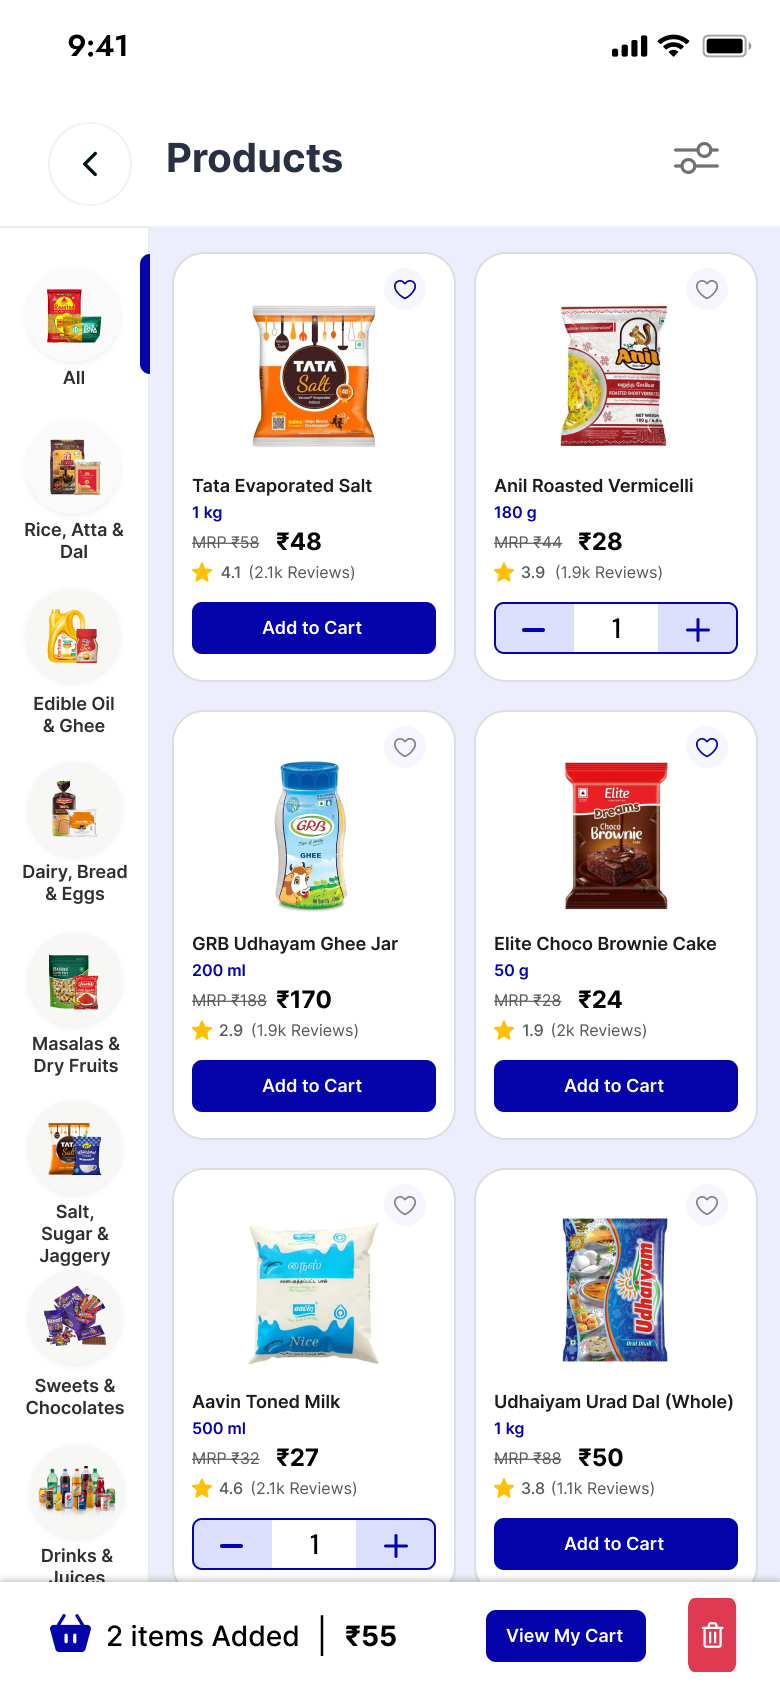Increase Anil Roasted Vermicelli quantity
The height and width of the screenshot is (1688, 780).
(697, 629)
